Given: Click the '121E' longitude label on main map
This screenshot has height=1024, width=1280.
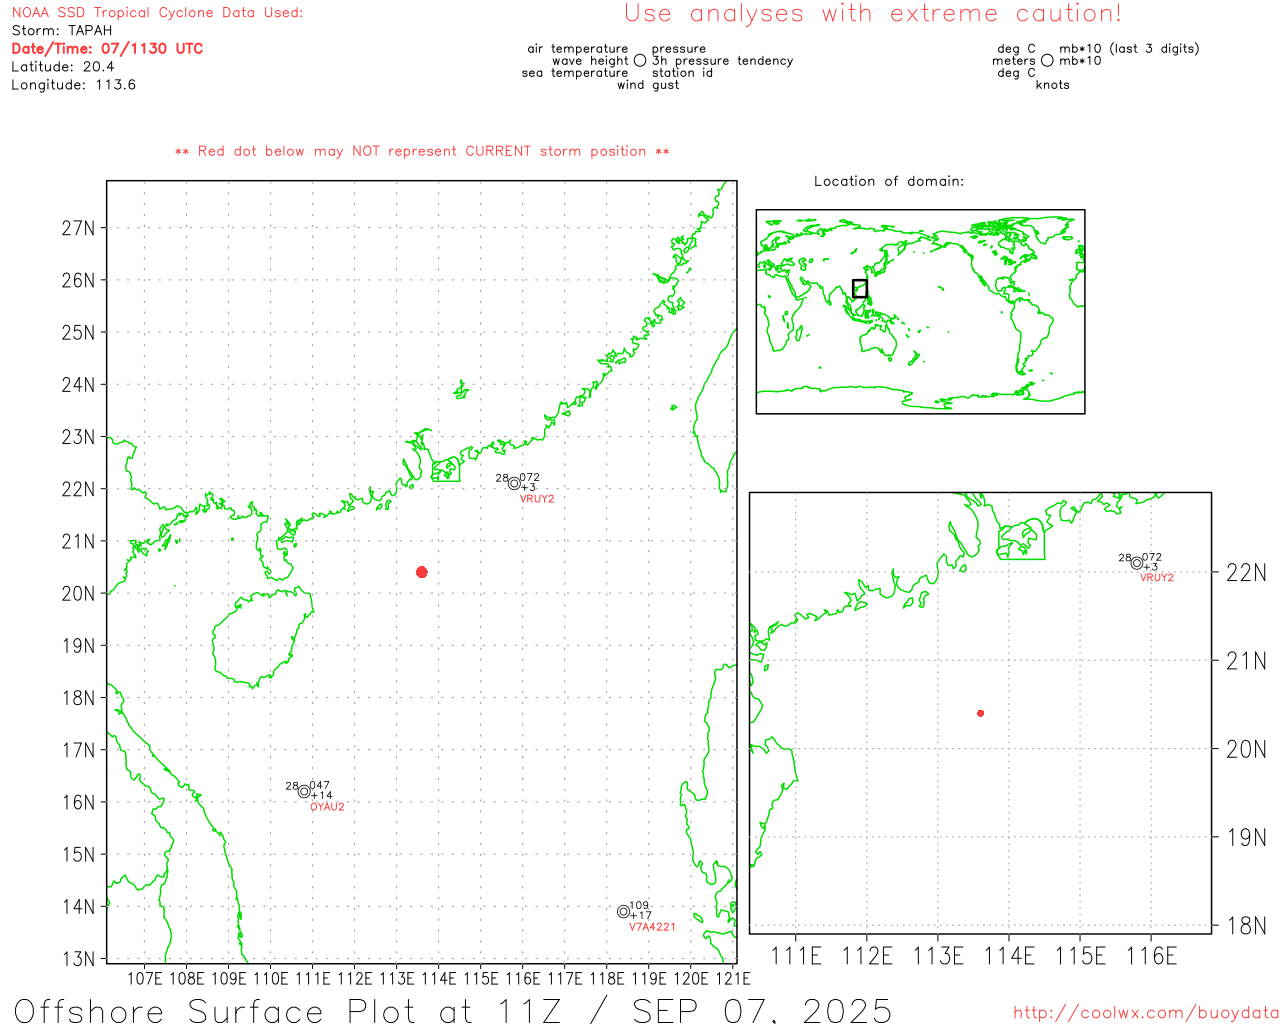Looking at the screenshot, I should tap(733, 978).
